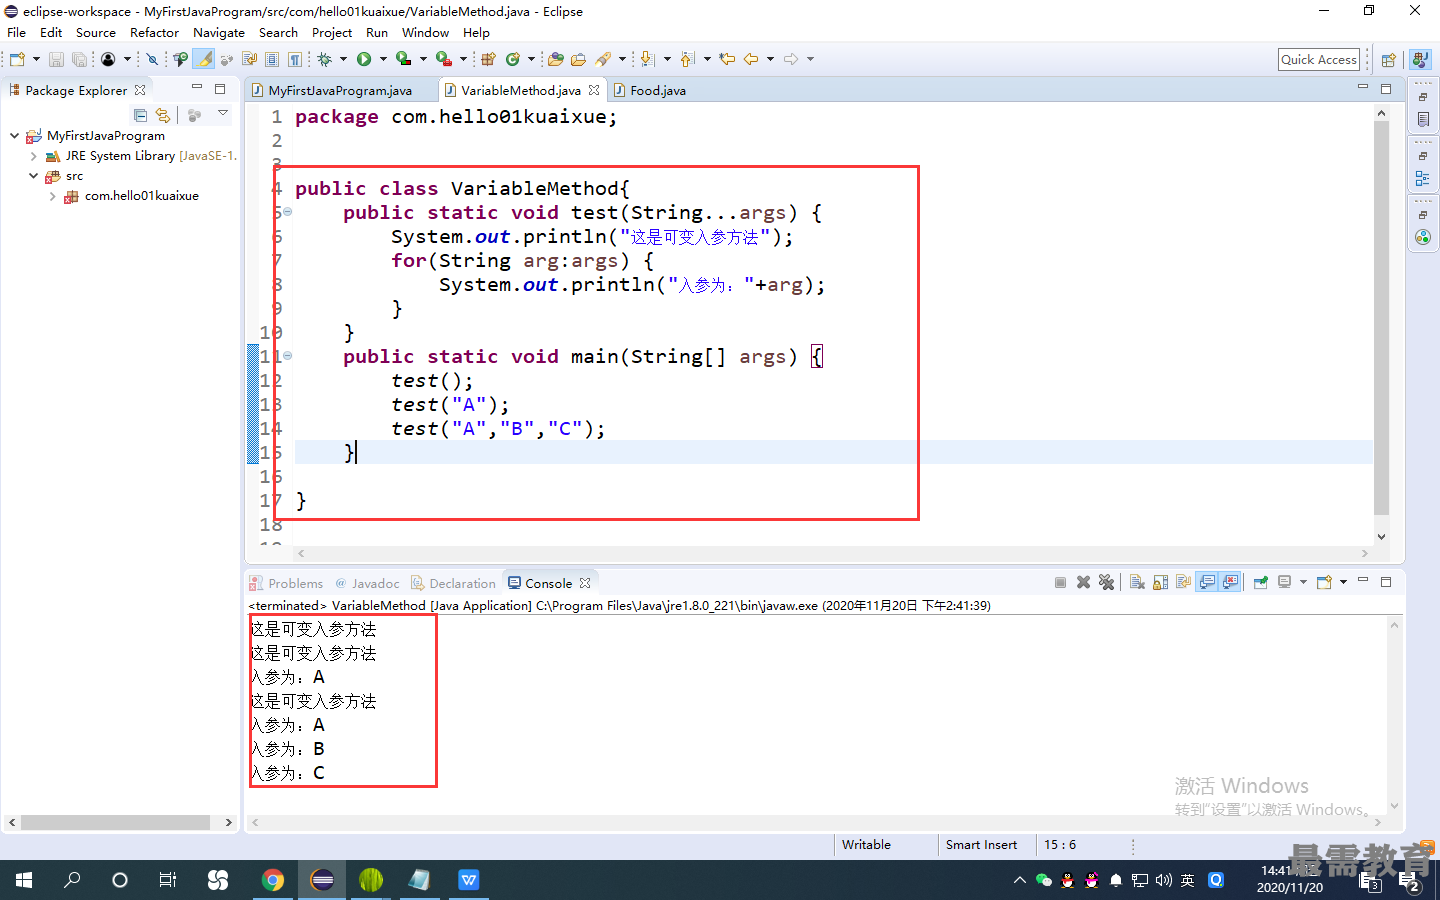Click the Save All toolbar icon
1440x900 pixels.
pos(79,59)
